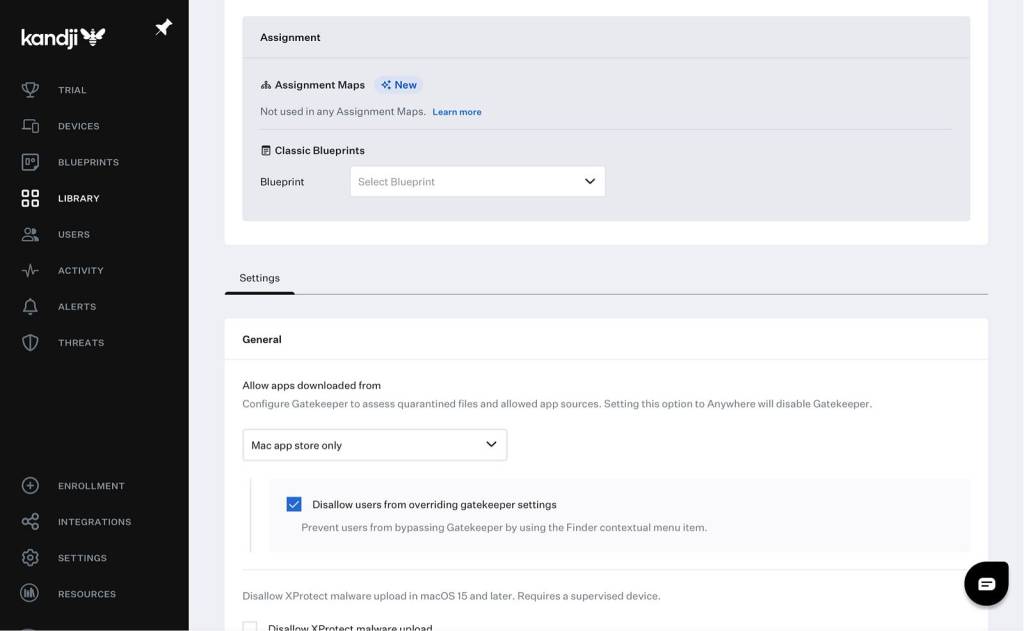Toggle the sidebar pin icon
Viewport: 1024px width, 631px height.
tap(163, 28)
